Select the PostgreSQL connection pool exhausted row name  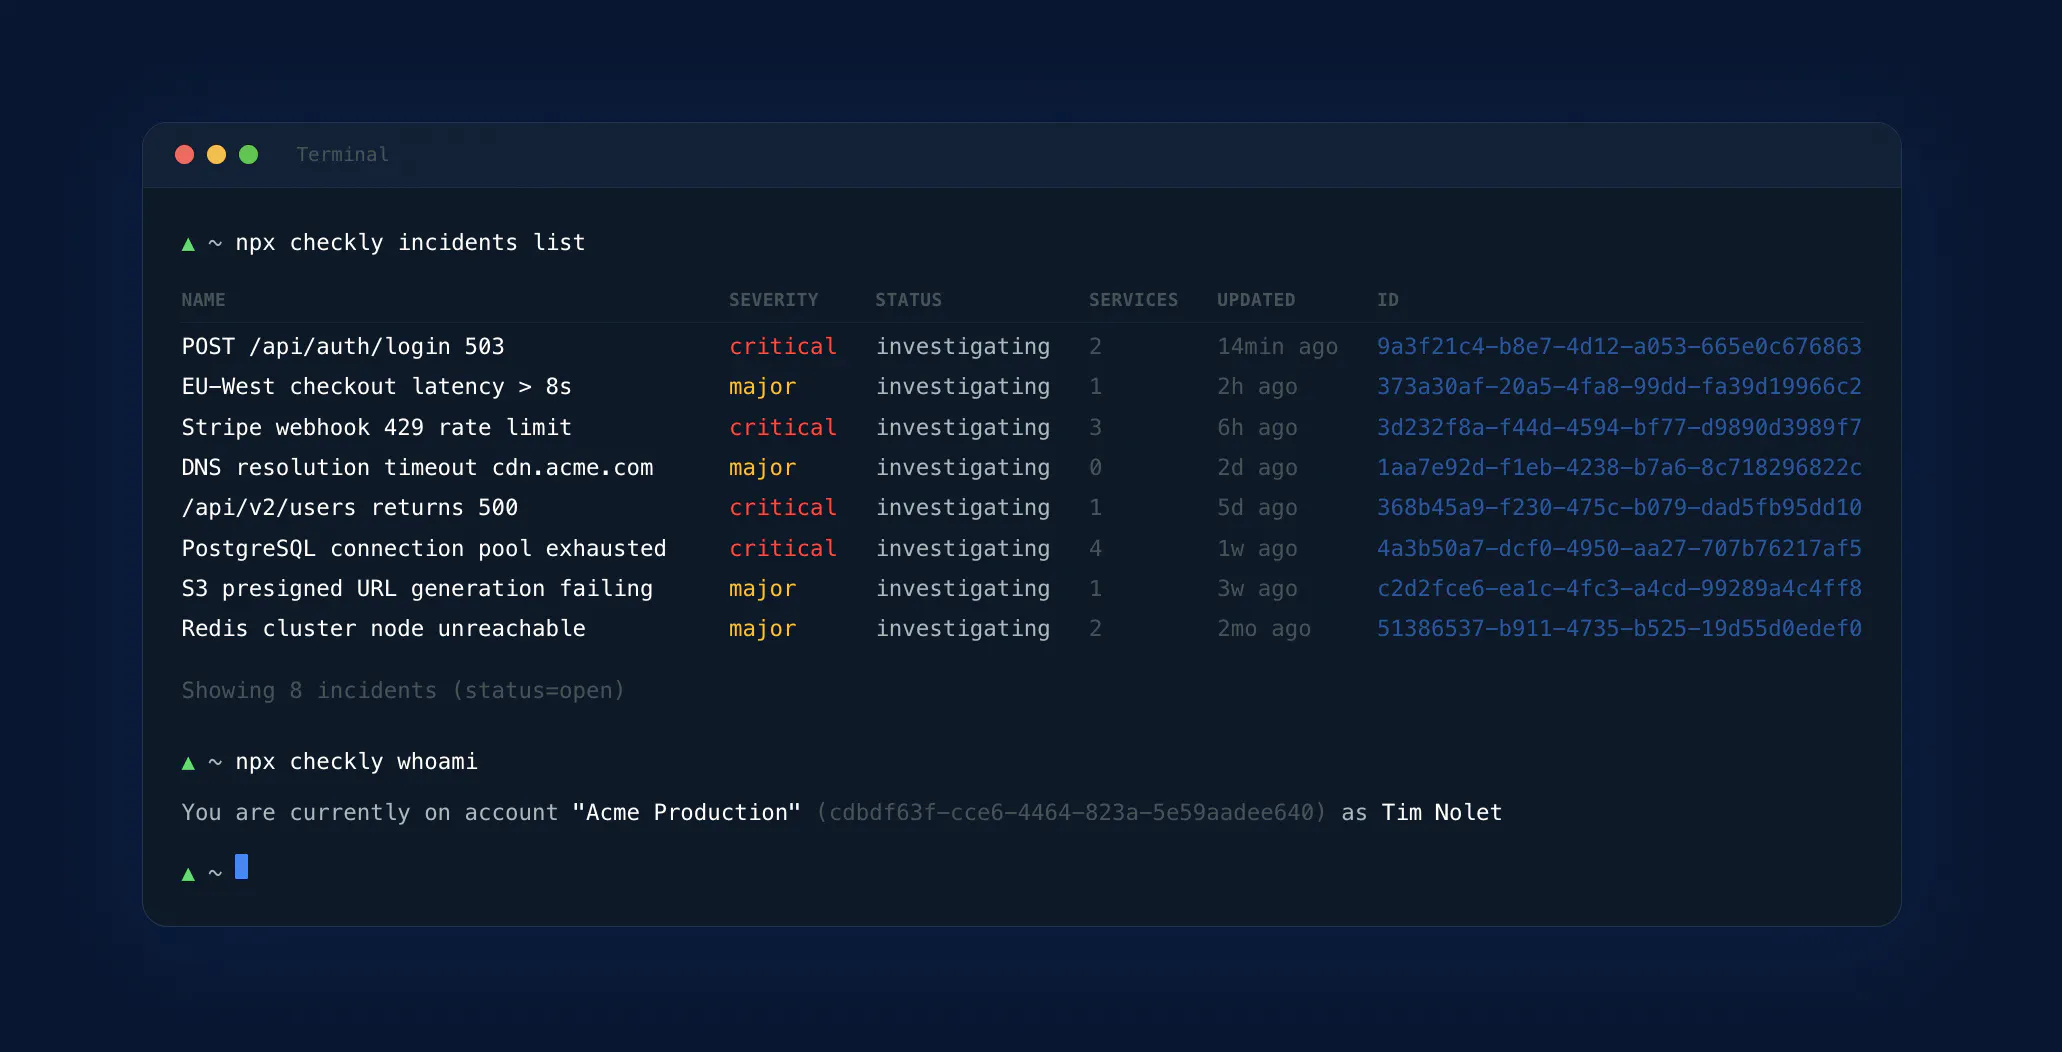(x=423, y=549)
